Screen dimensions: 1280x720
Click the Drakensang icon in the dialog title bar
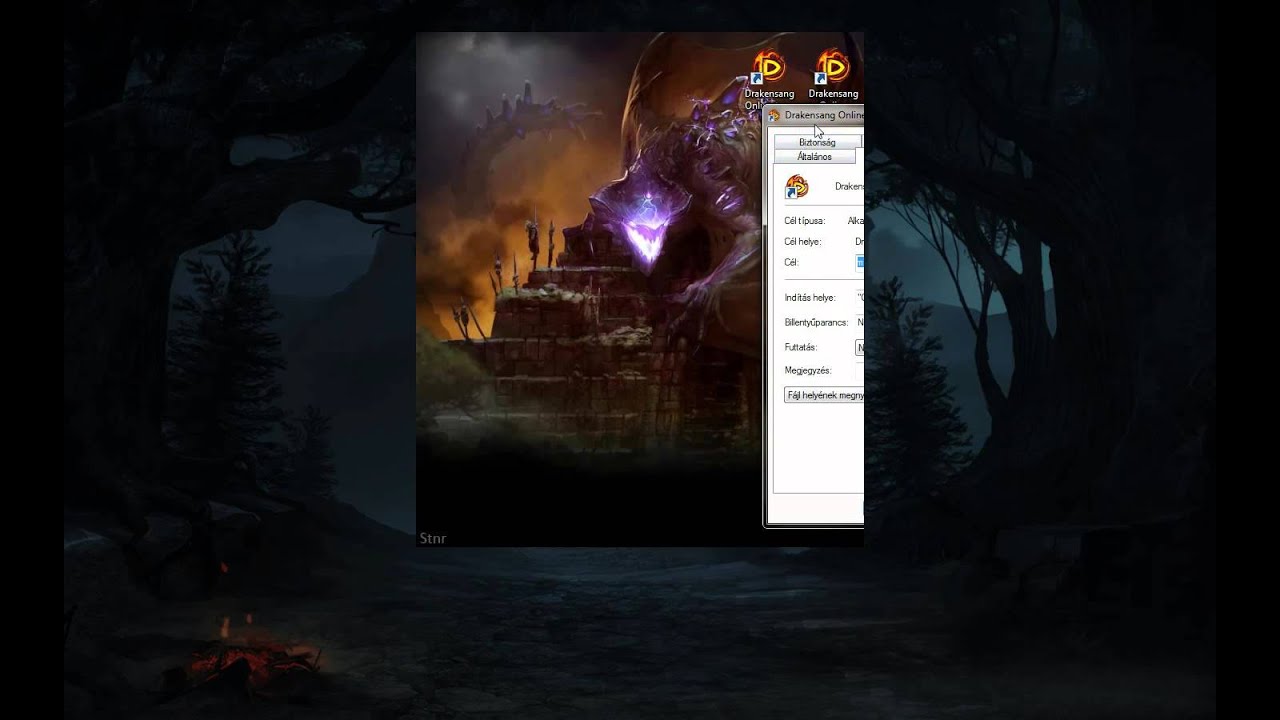[774, 116]
